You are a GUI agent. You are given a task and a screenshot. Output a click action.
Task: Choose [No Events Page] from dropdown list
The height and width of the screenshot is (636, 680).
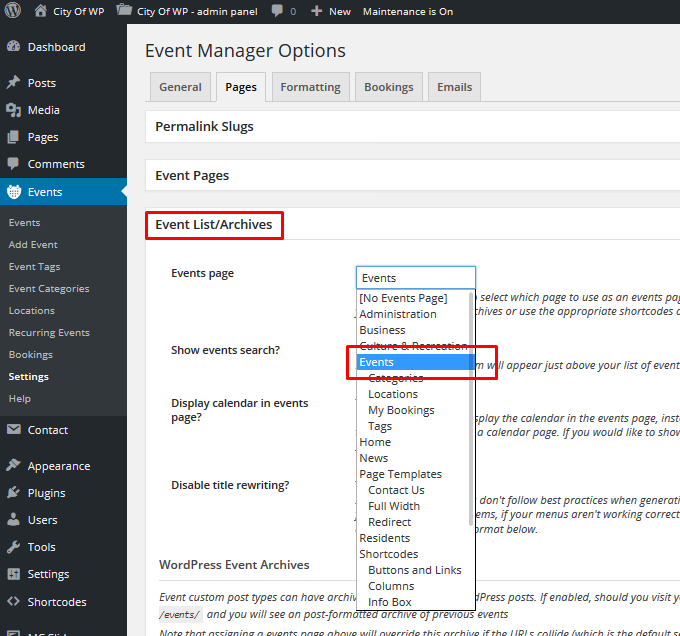pyautogui.click(x=403, y=298)
